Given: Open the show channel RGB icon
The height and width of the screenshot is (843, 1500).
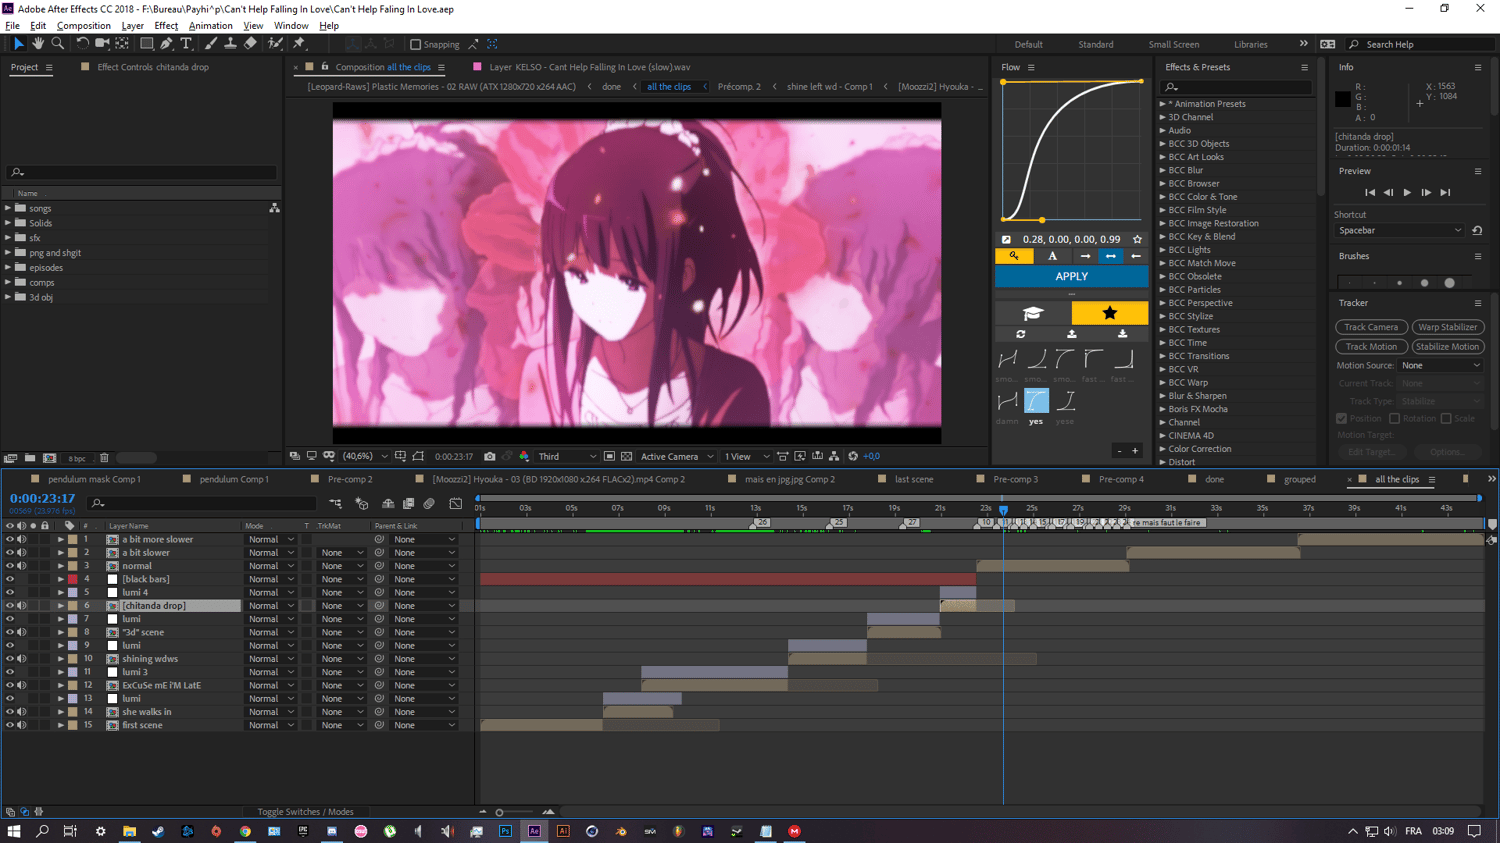Looking at the screenshot, I should click(x=524, y=456).
